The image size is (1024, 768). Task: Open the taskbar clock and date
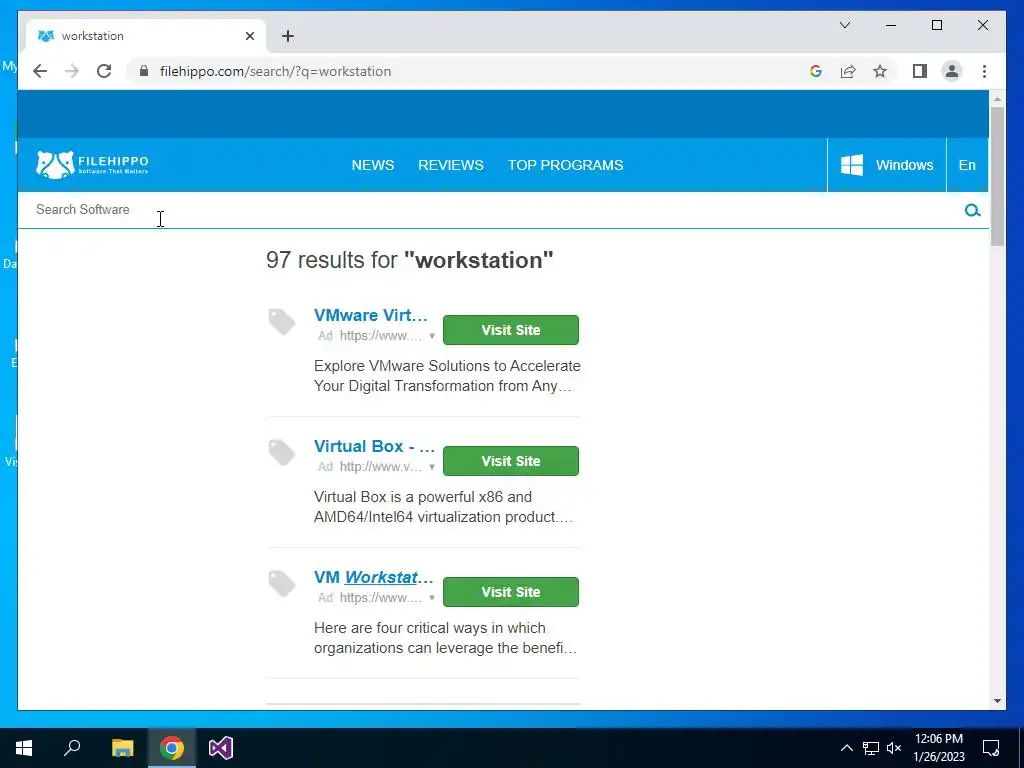tap(938, 748)
